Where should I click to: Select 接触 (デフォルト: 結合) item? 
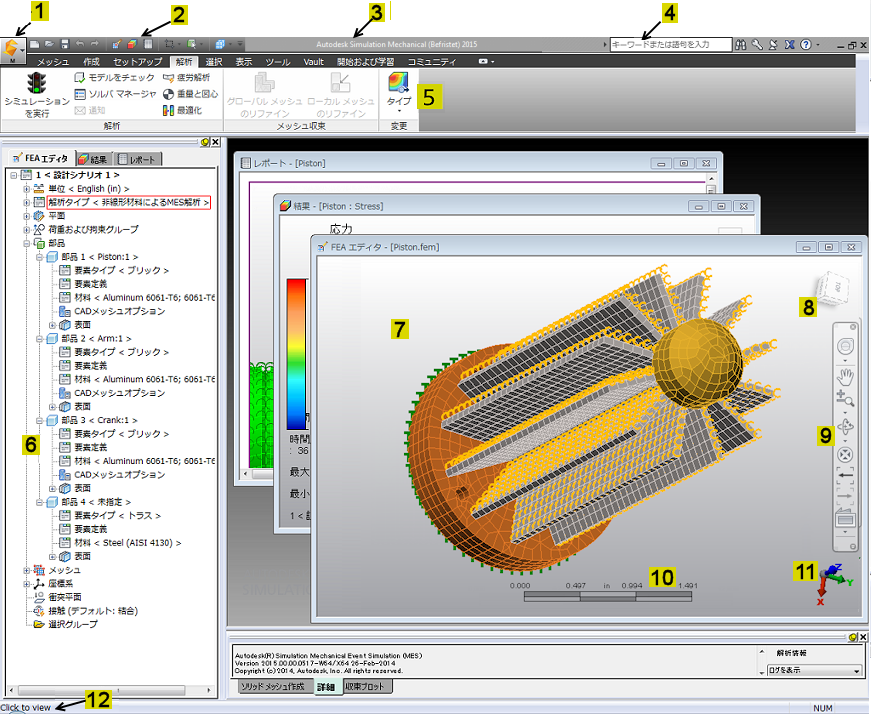pyautogui.click(x=93, y=611)
